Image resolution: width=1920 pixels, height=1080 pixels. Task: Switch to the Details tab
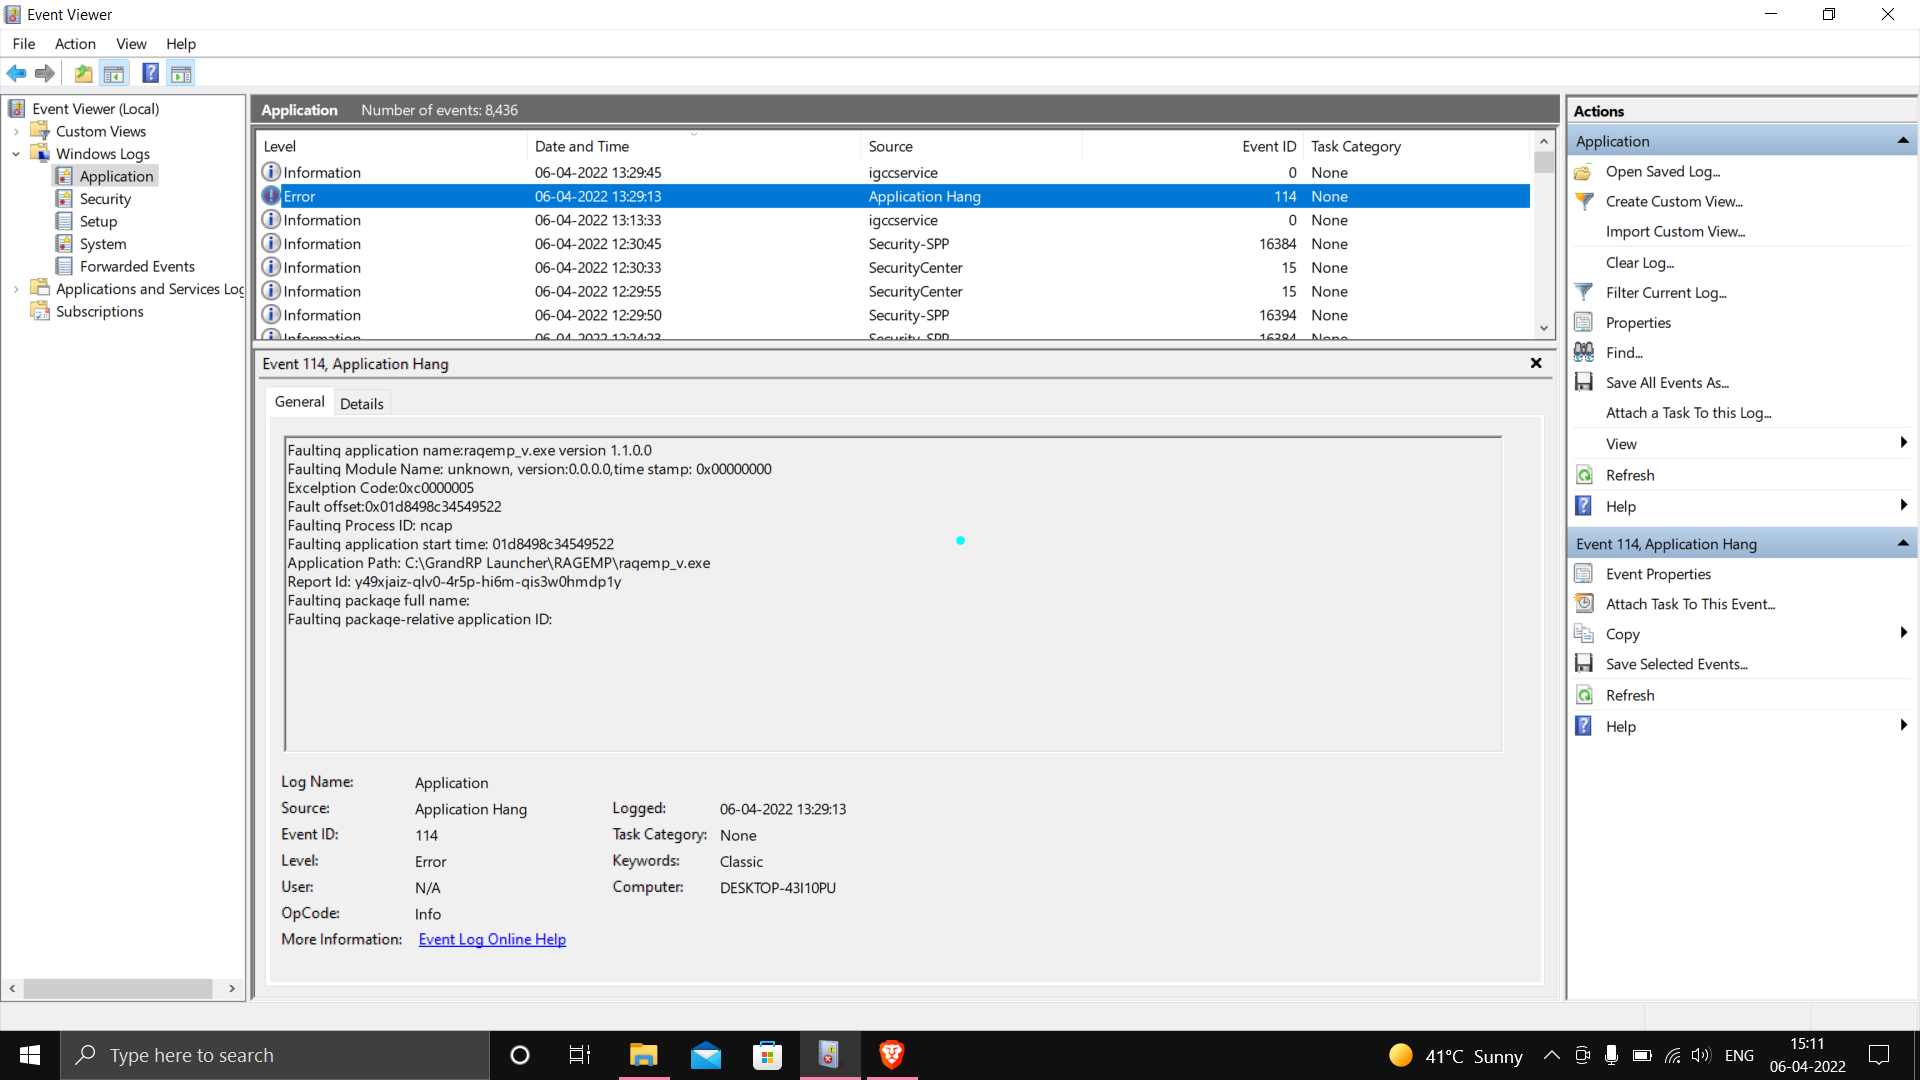click(x=361, y=404)
